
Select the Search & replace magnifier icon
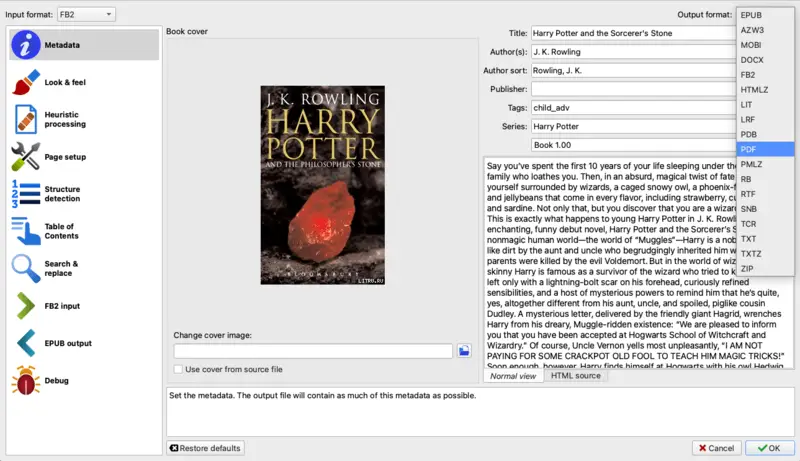[x=26, y=268]
